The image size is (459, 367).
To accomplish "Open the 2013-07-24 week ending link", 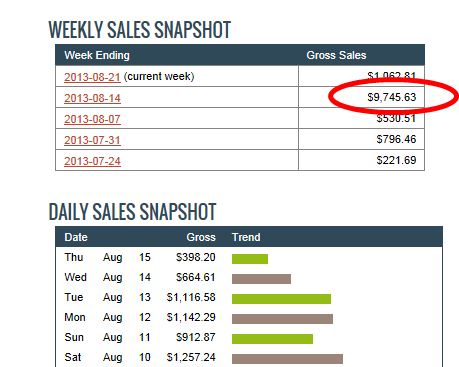I will pos(92,161).
